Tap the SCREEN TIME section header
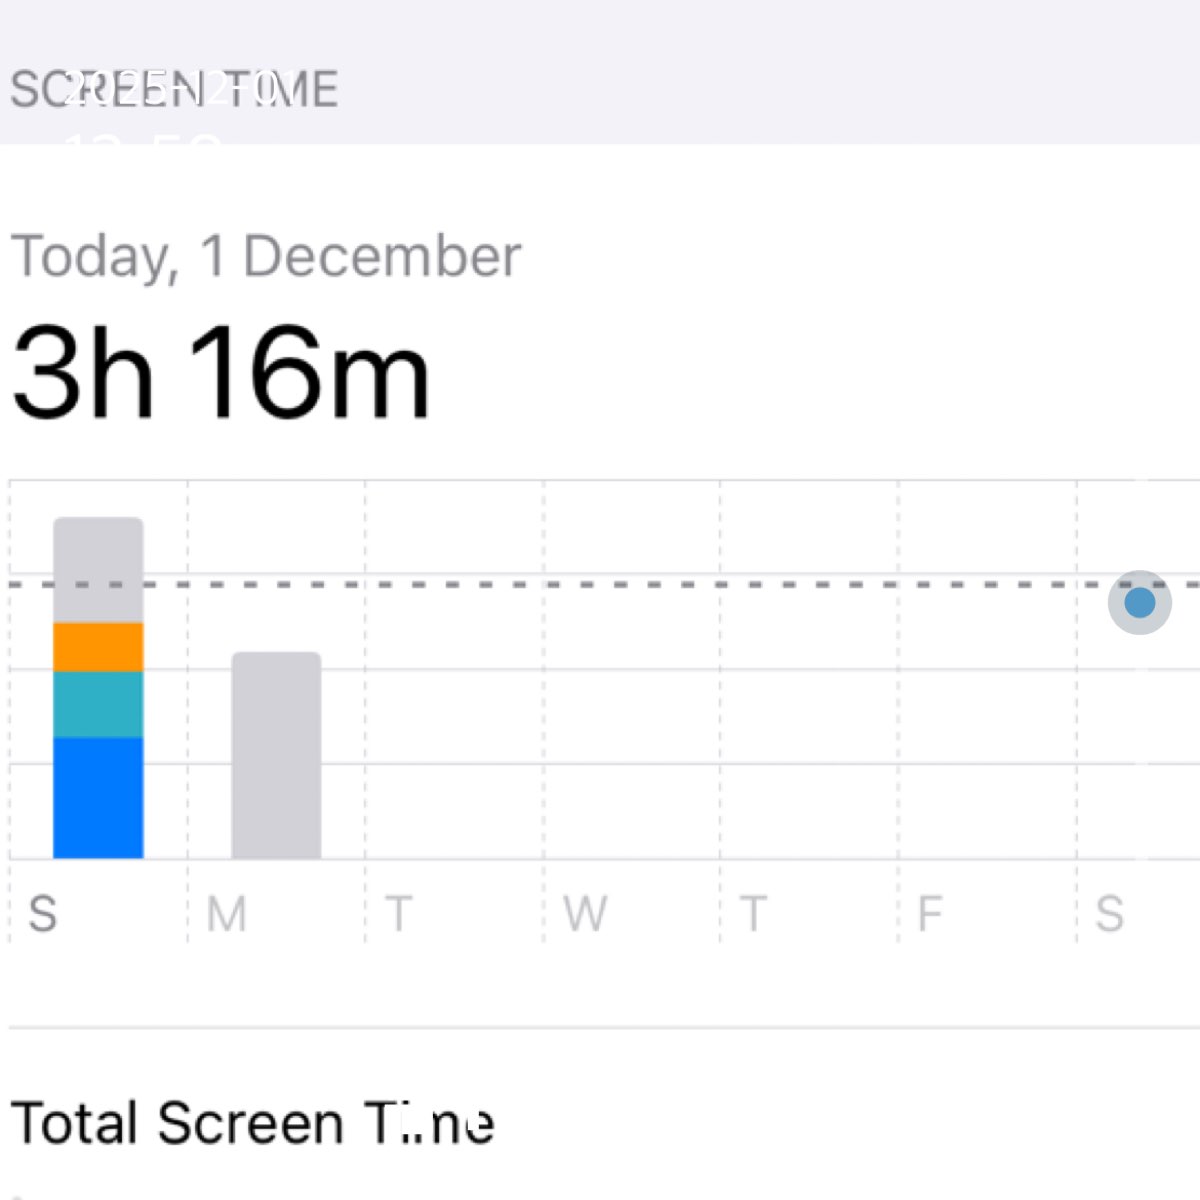The height and width of the screenshot is (1200, 1200). coord(174,90)
